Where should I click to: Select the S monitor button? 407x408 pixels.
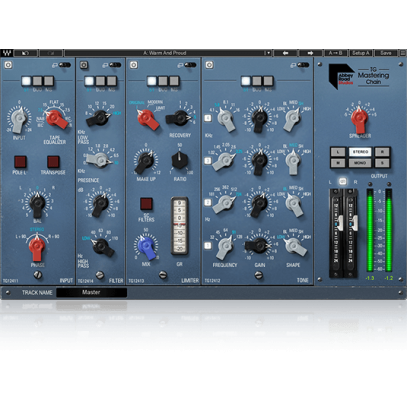382,163
